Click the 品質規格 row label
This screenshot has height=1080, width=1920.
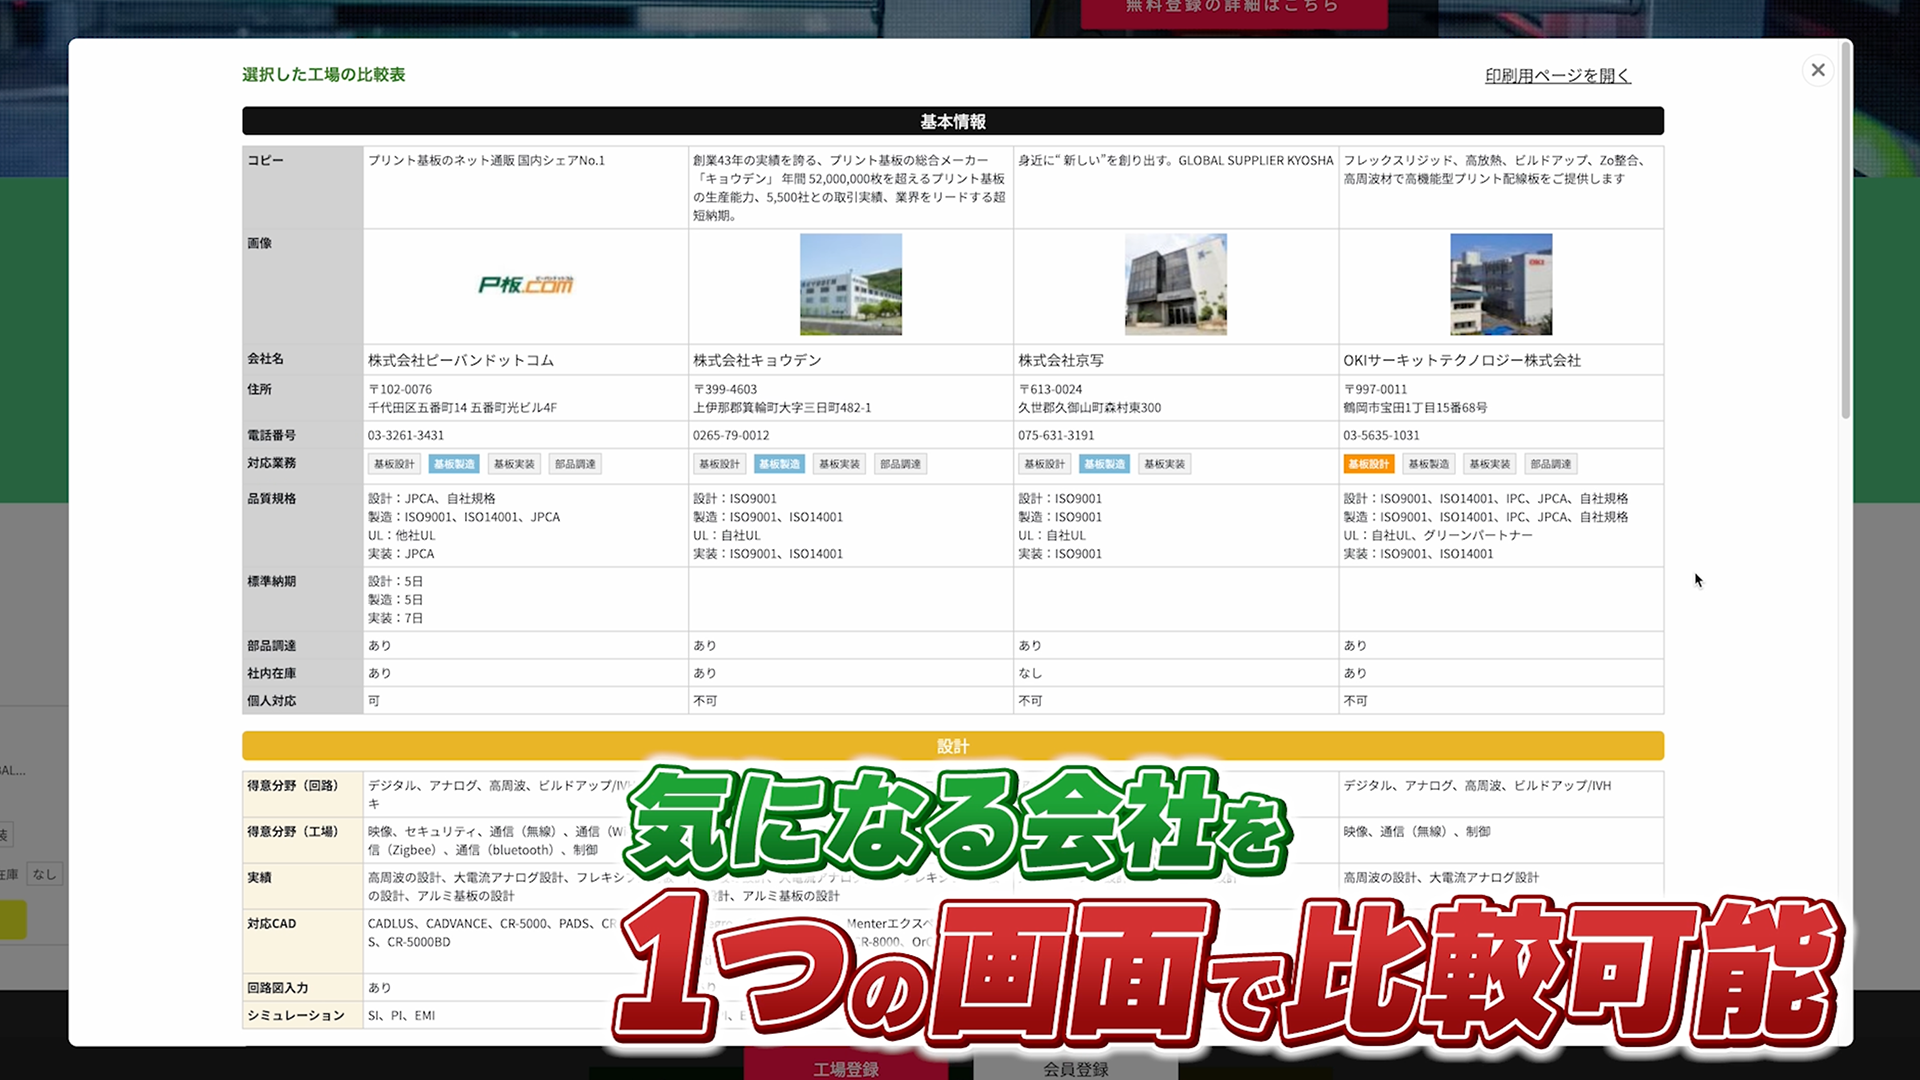pos(271,498)
